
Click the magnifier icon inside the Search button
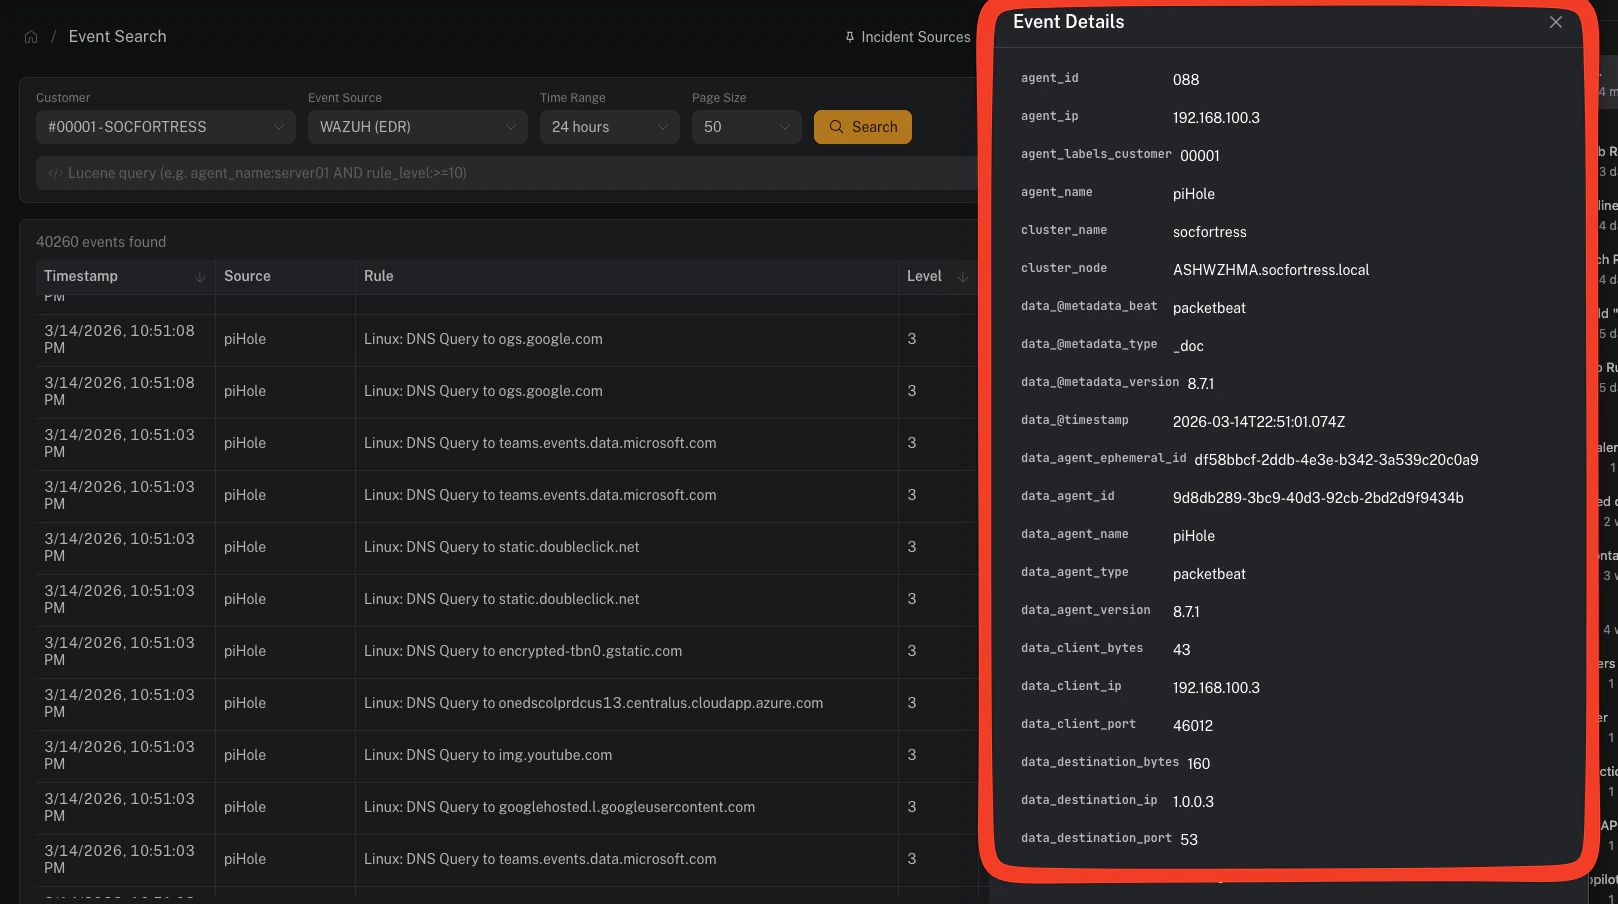tap(836, 127)
